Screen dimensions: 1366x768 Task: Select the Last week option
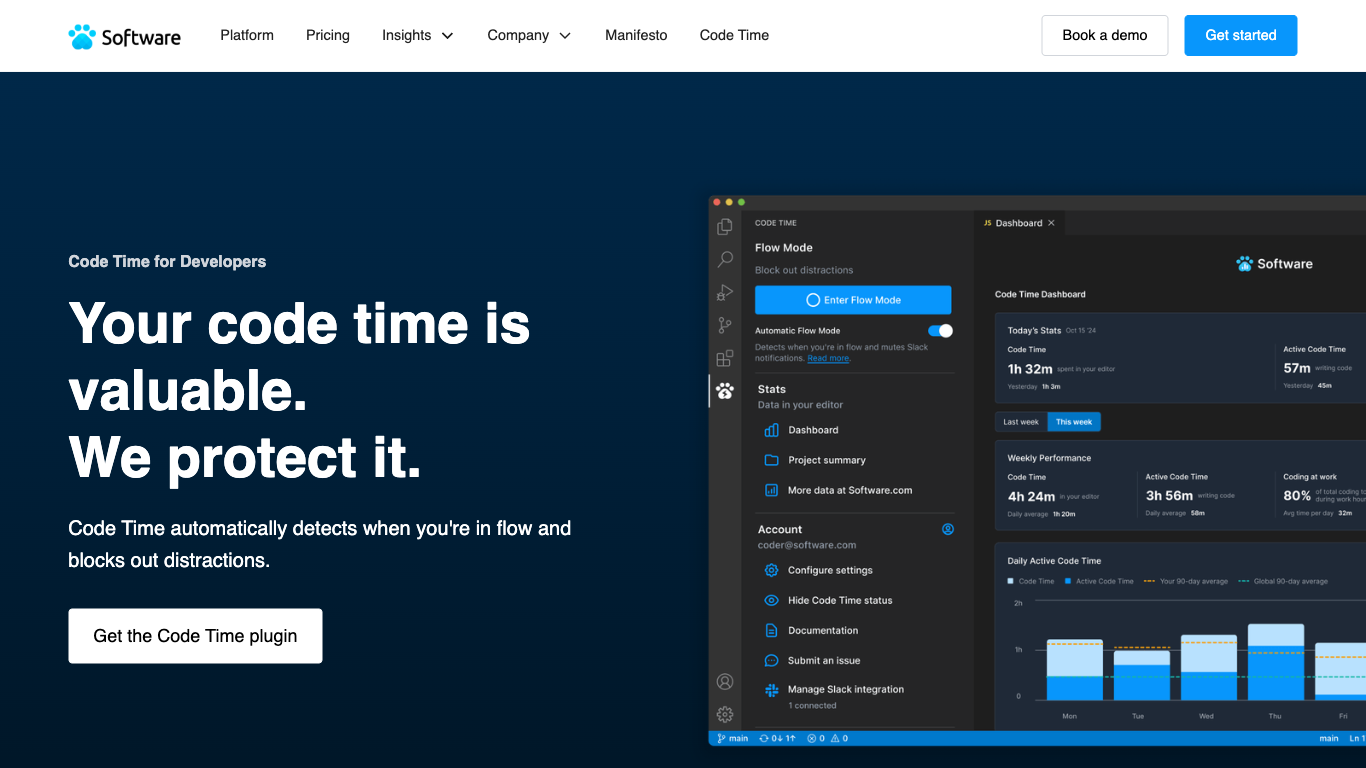pyautogui.click(x=1021, y=422)
